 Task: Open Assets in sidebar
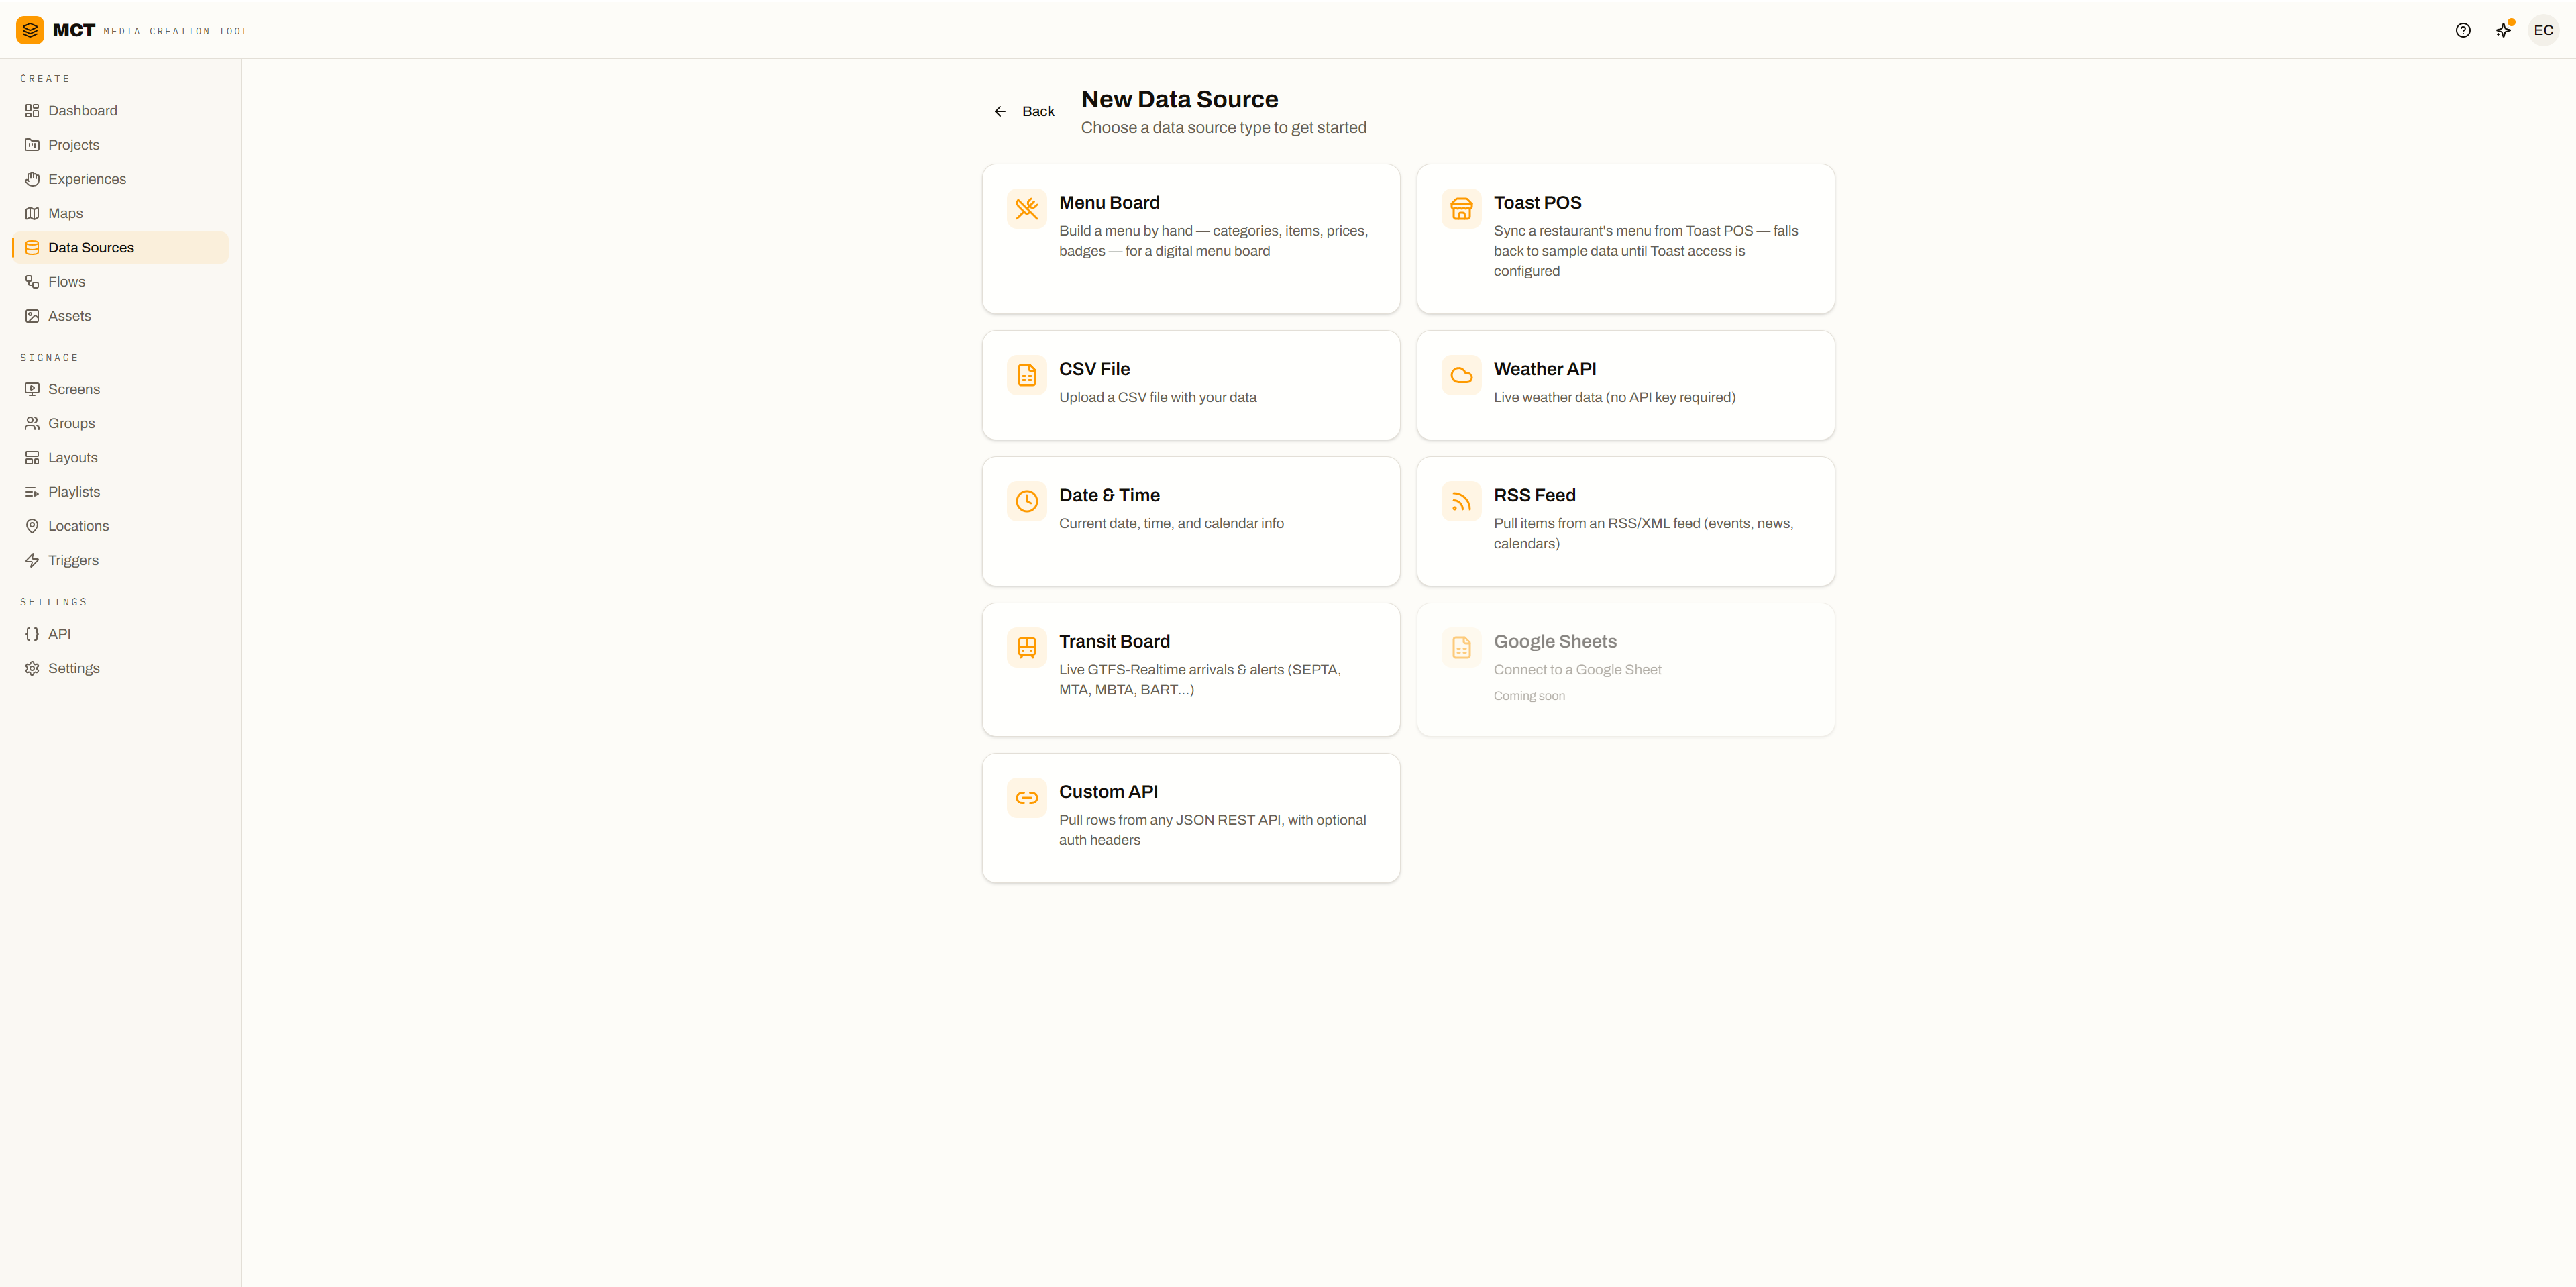(x=120, y=316)
